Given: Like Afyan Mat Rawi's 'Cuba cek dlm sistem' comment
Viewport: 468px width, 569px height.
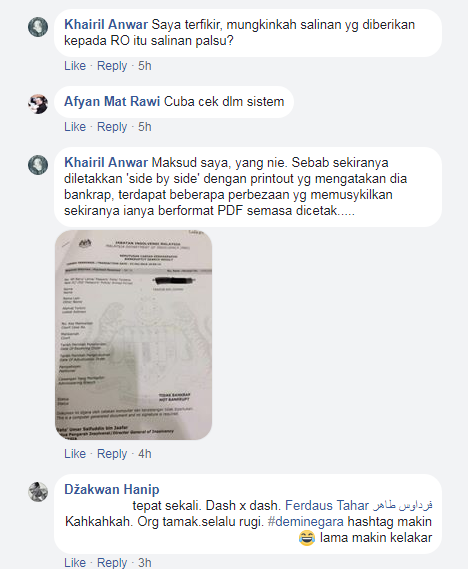Looking at the screenshot, I should point(75,127).
